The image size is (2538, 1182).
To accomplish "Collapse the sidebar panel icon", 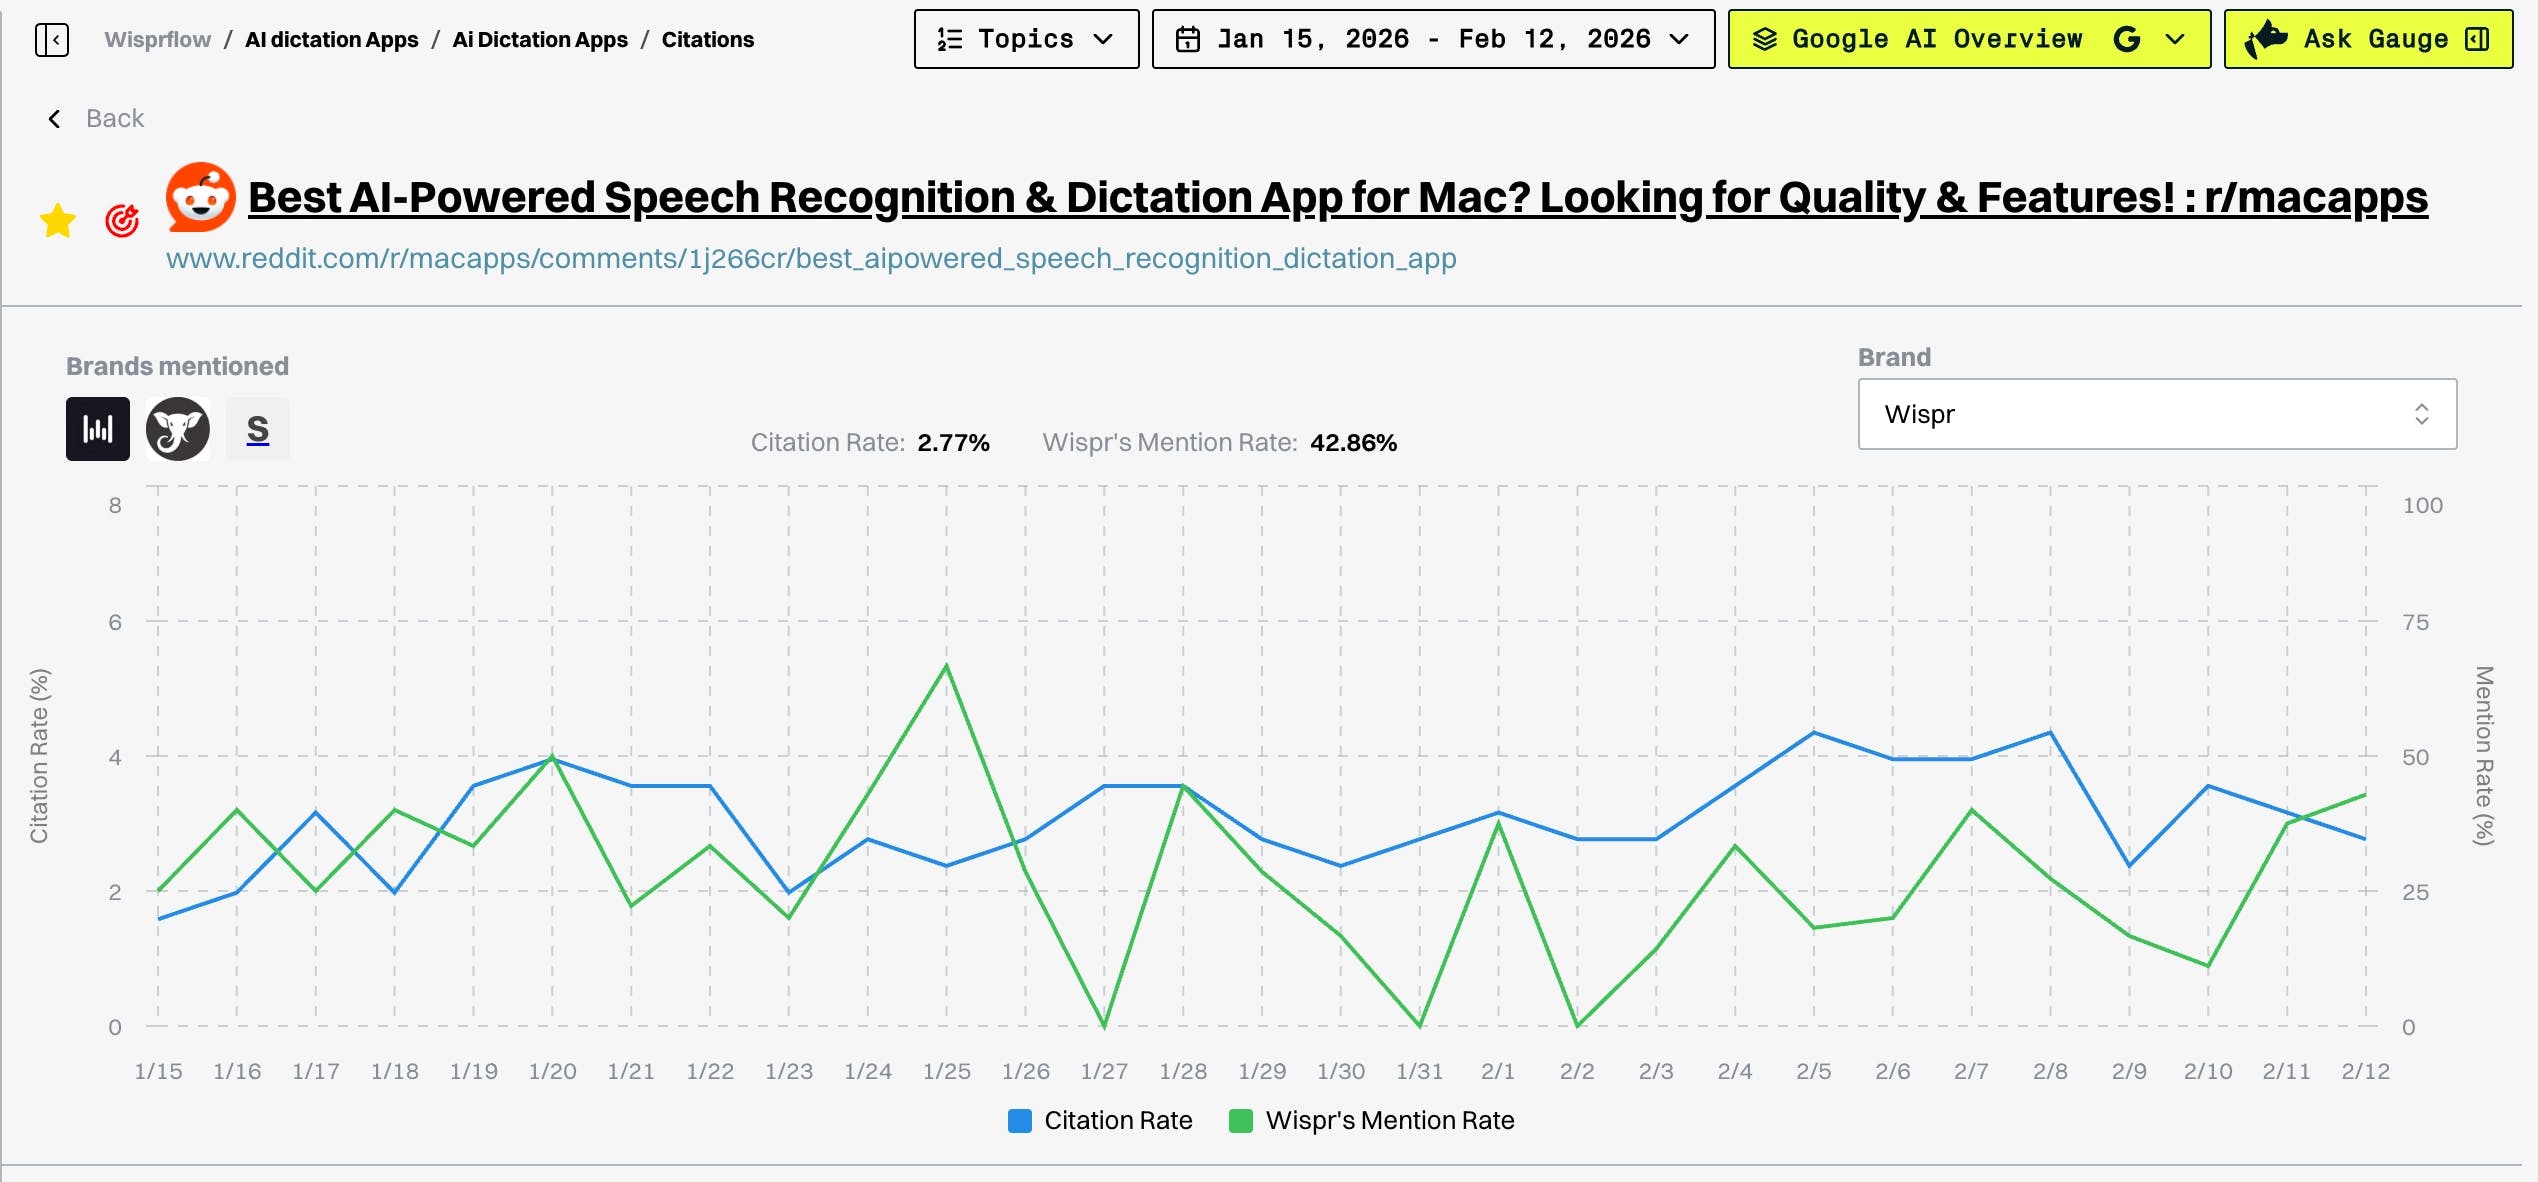I will click(x=52, y=40).
